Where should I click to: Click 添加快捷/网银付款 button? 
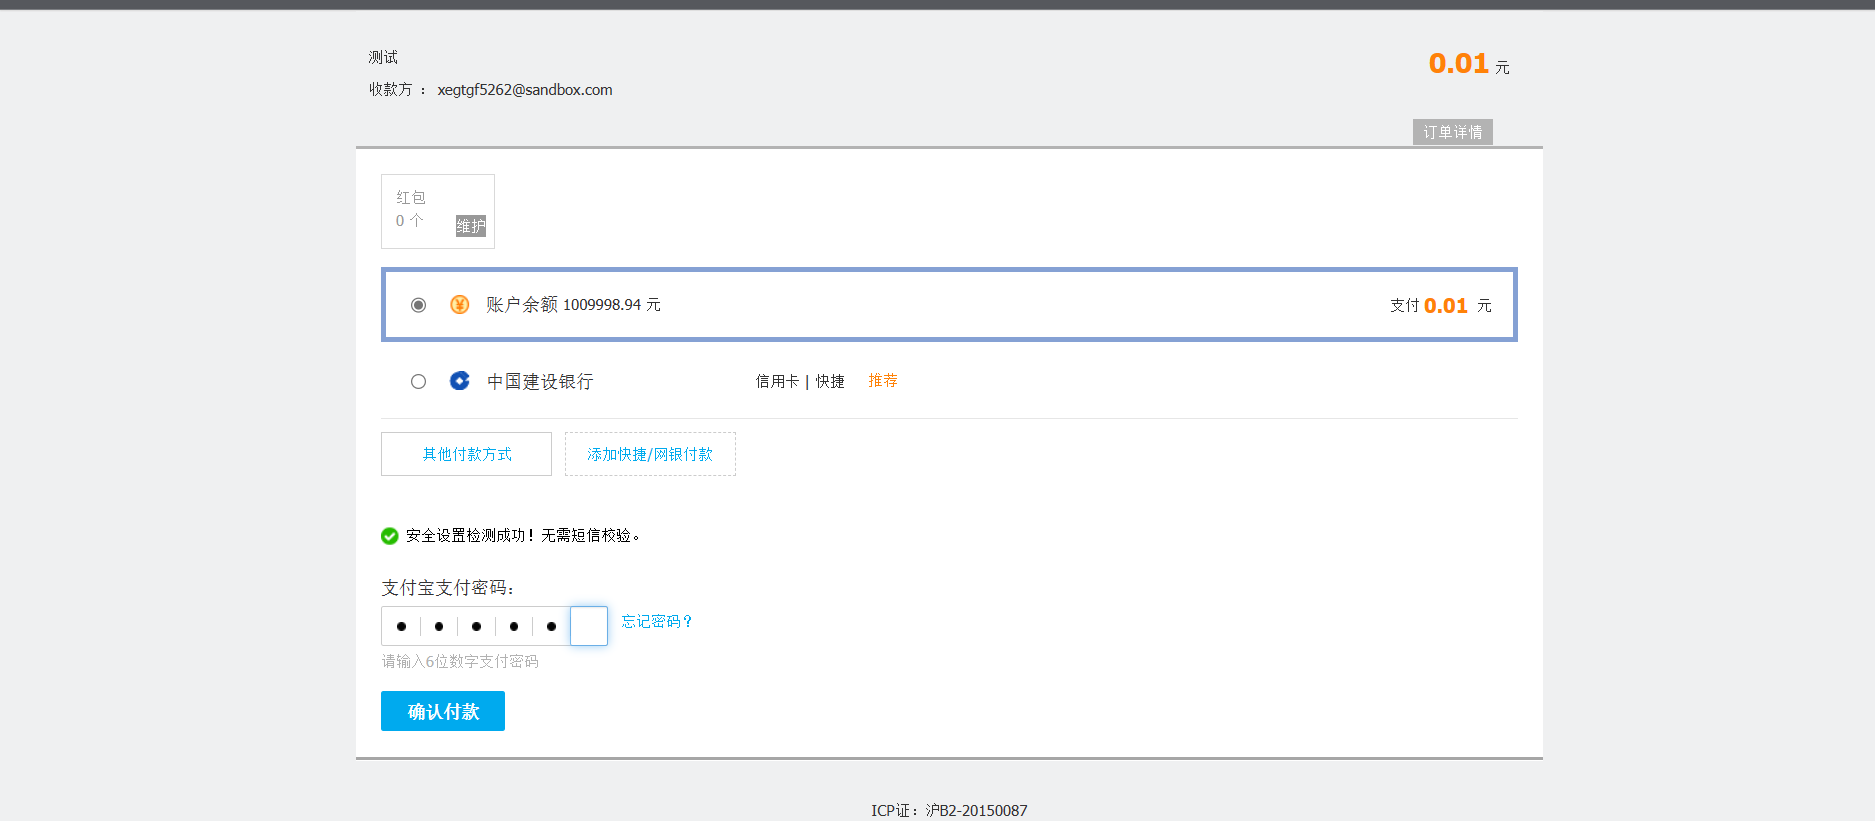(x=650, y=454)
